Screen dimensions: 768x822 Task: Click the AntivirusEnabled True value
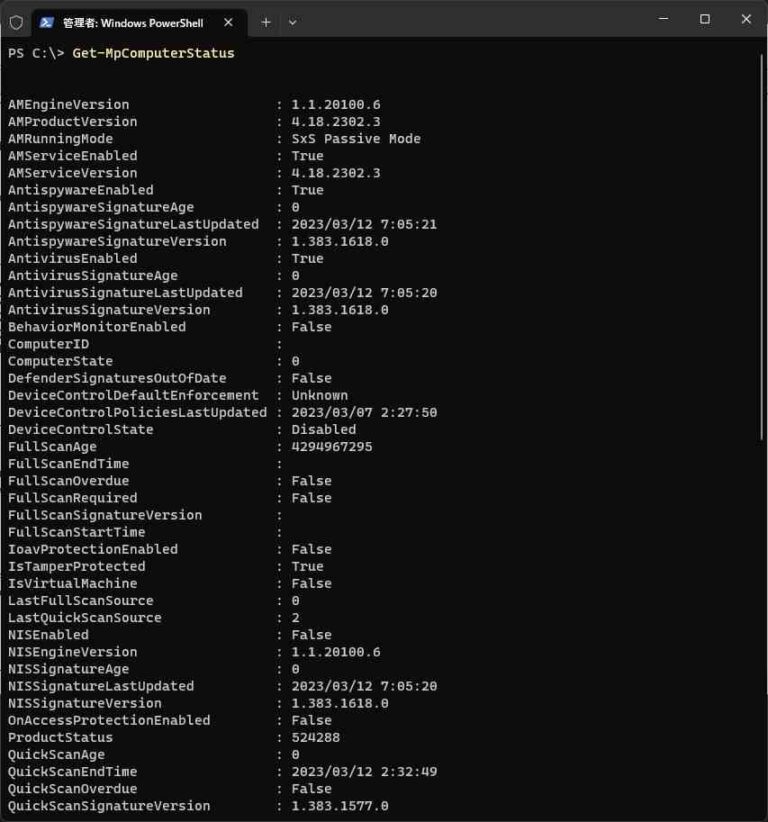tap(307, 258)
